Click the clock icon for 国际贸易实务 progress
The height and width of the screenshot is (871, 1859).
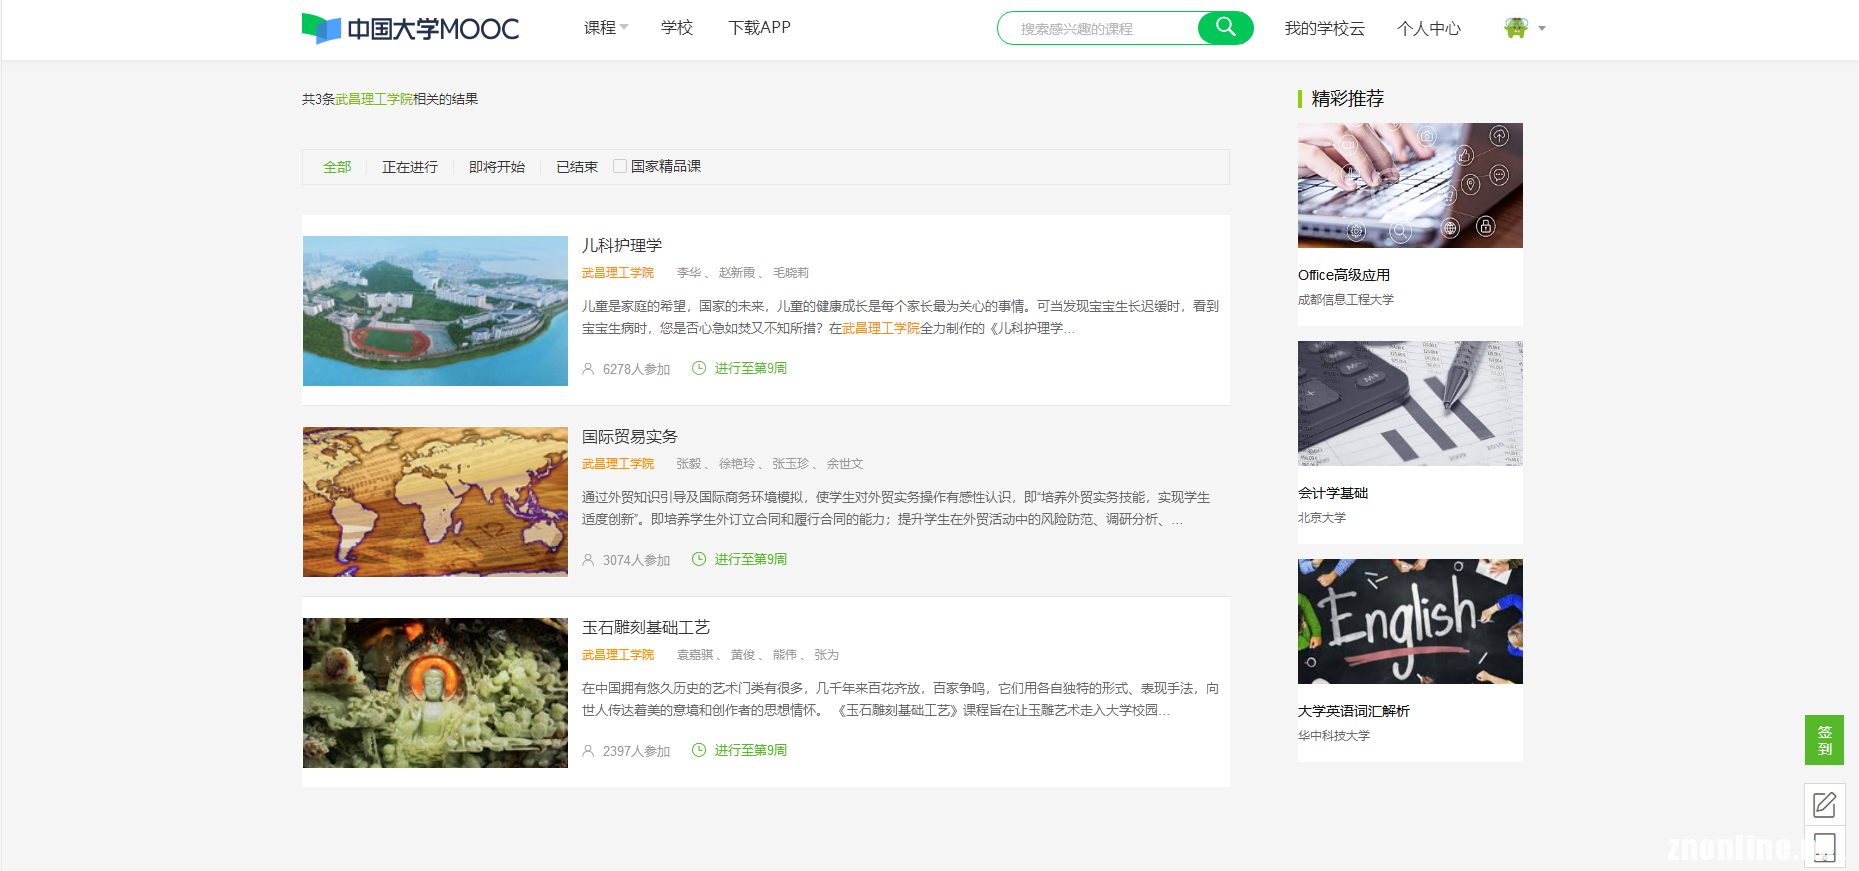tap(699, 559)
